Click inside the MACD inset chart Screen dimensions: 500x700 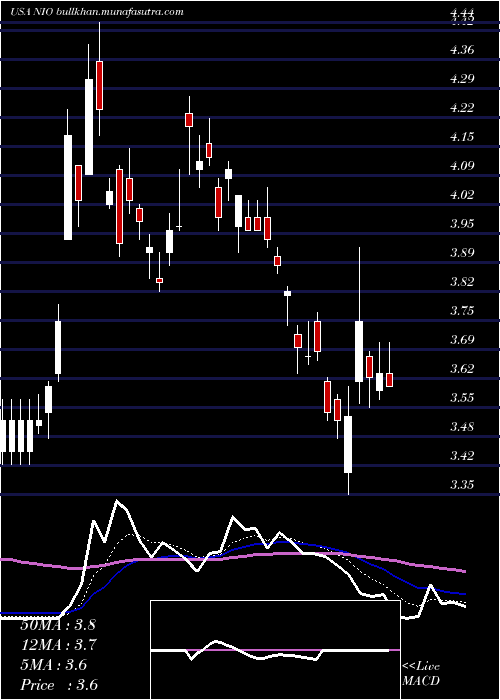point(275,650)
